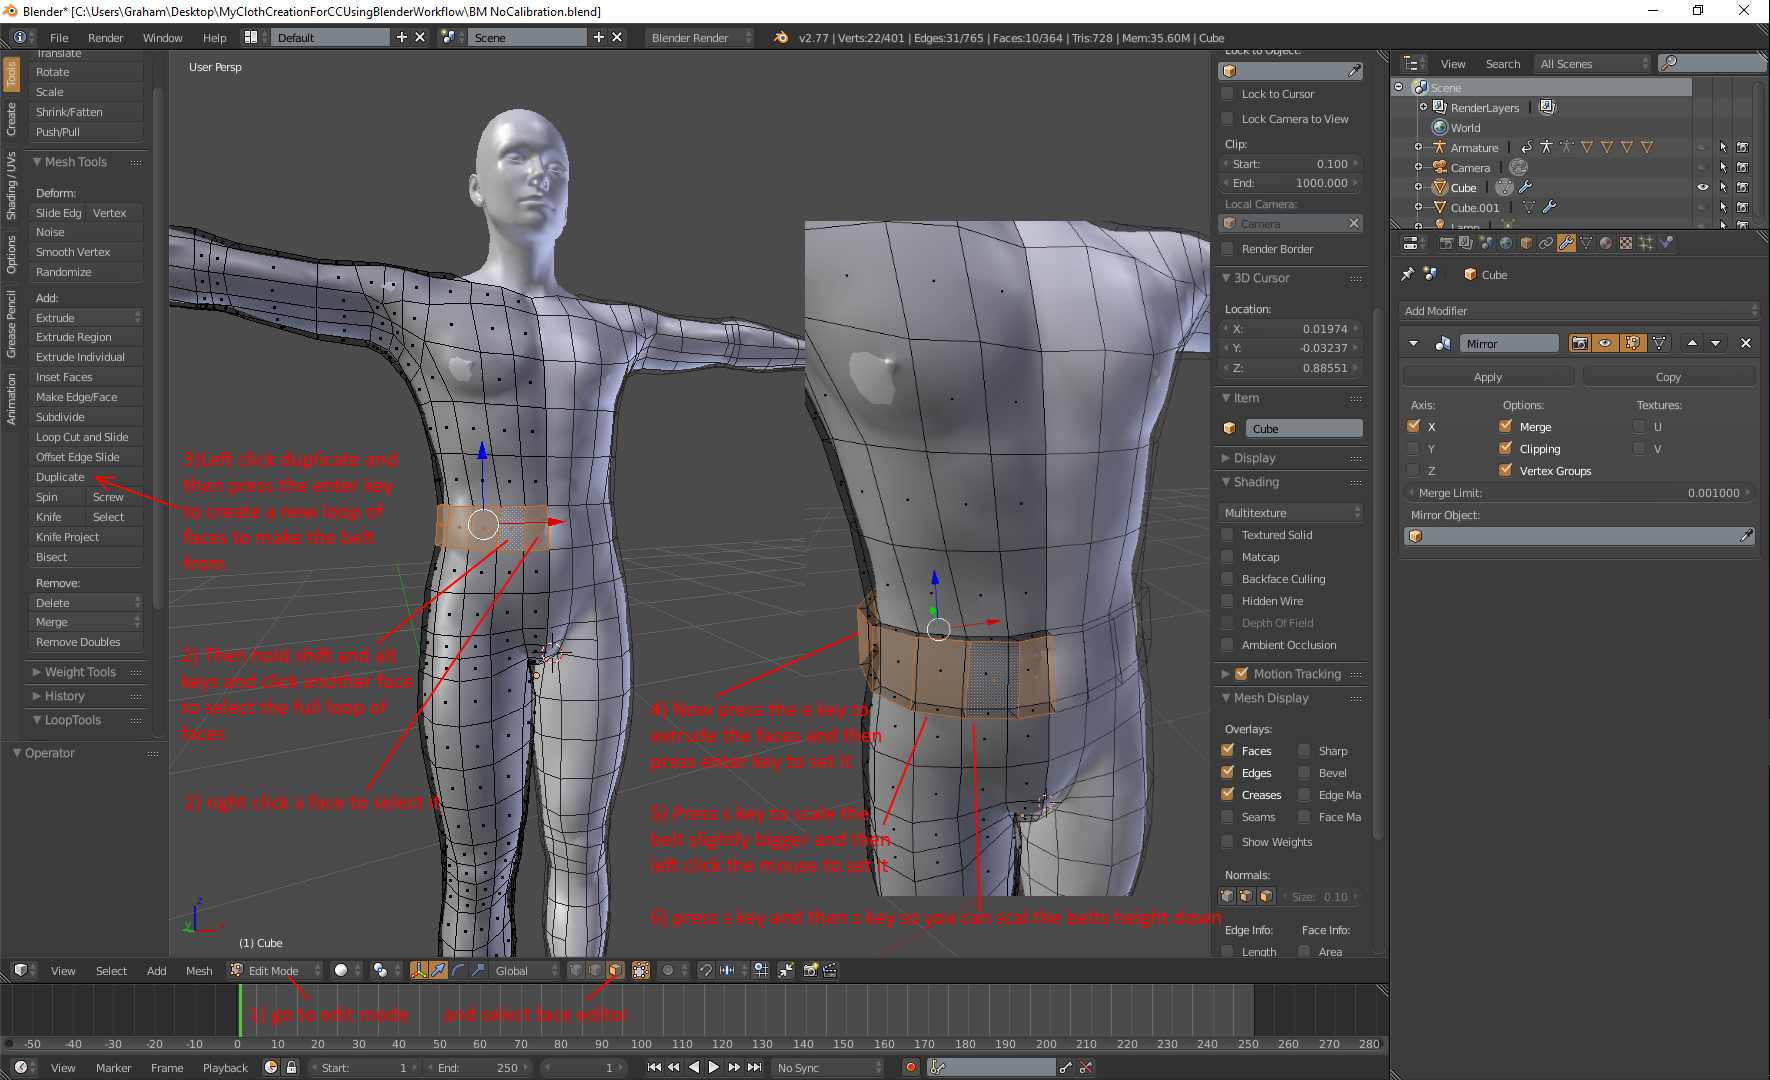Switch to the Grease Pencil tab
The width and height of the screenshot is (1770, 1080).
(11, 323)
